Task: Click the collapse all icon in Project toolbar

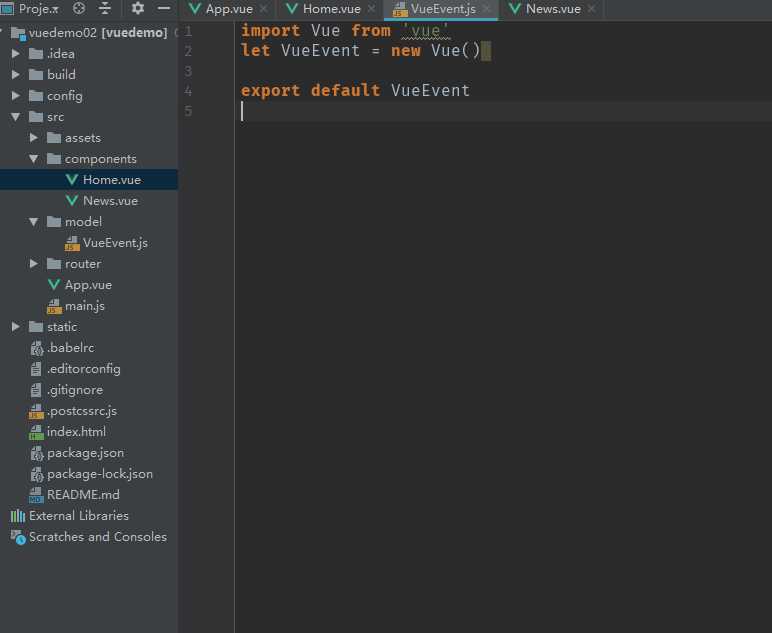Action: (x=105, y=8)
